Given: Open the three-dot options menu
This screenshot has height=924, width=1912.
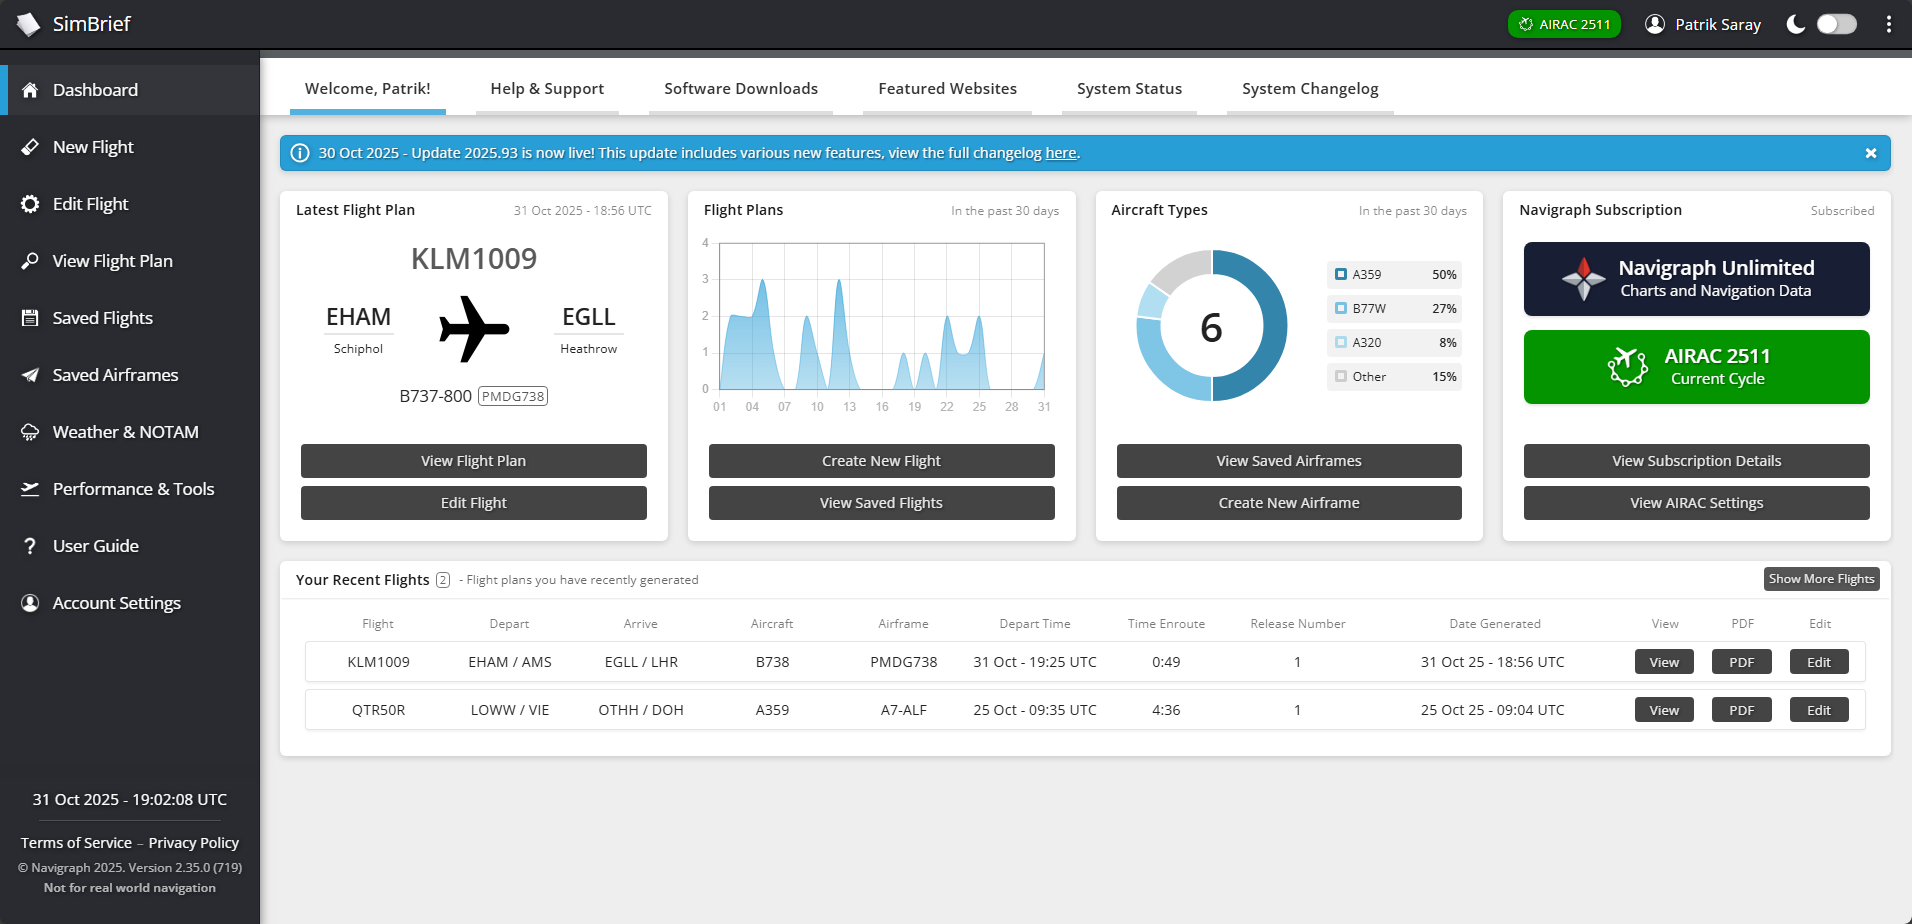Looking at the screenshot, I should click(x=1888, y=24).
